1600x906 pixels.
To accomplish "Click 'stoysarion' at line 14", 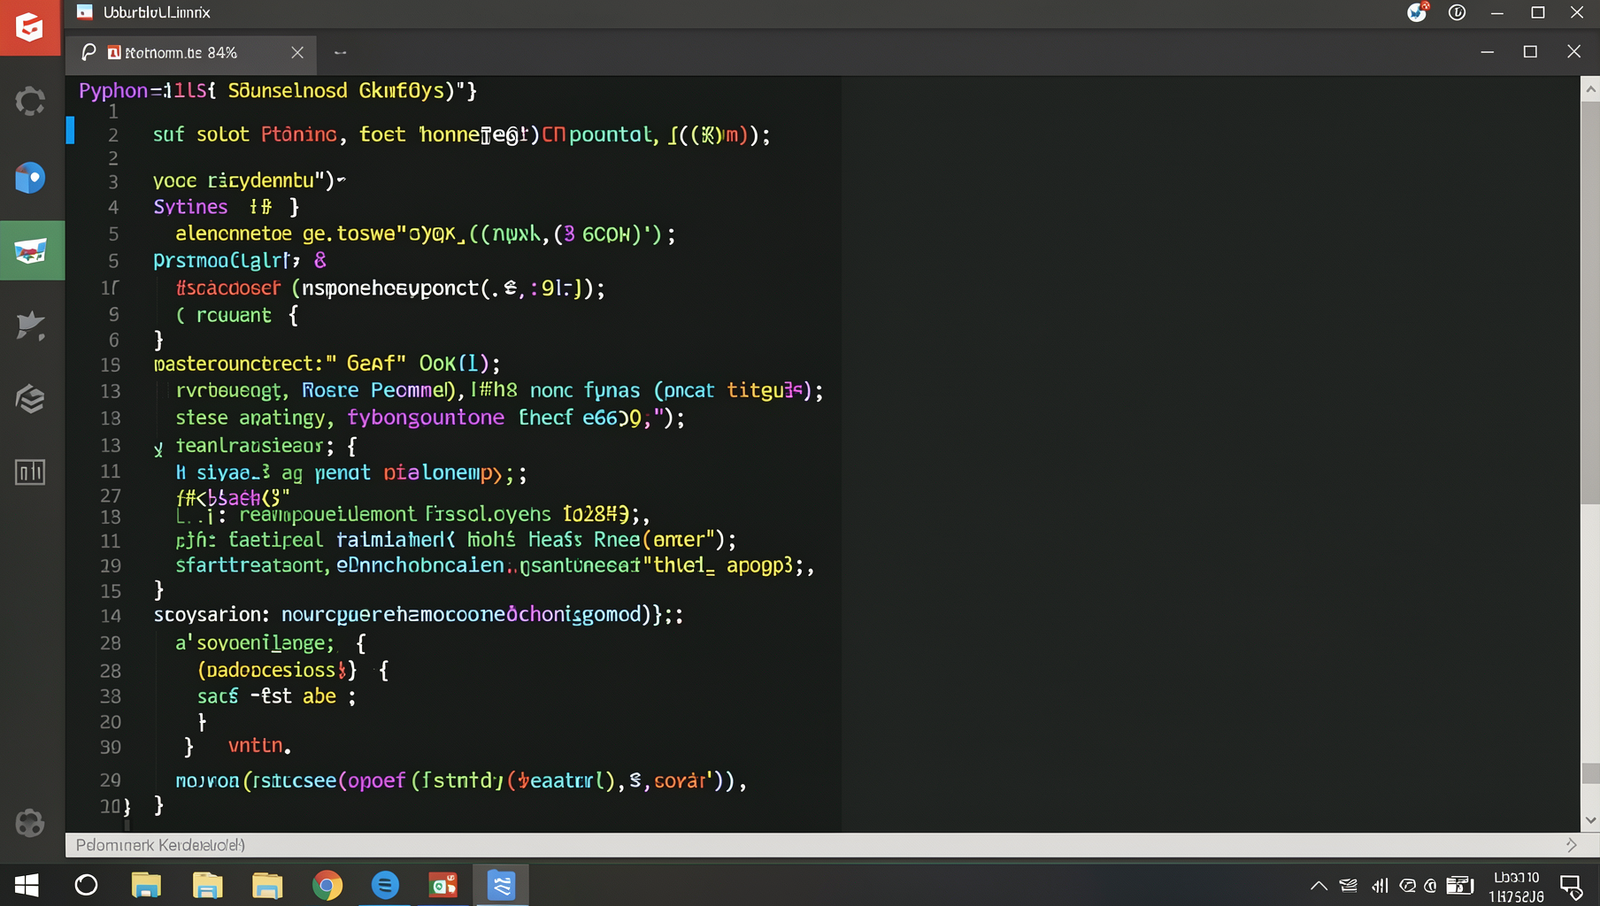I will (208, 615).
